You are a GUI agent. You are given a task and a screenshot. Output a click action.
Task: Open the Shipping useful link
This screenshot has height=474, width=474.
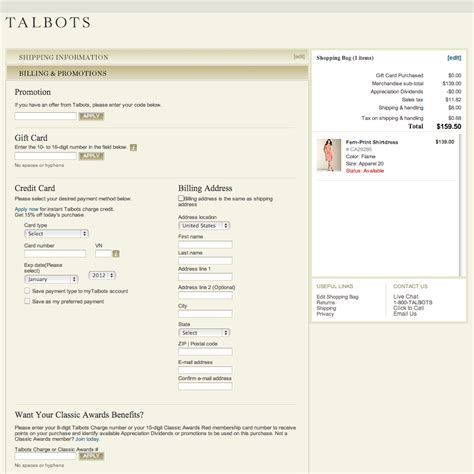326,308
